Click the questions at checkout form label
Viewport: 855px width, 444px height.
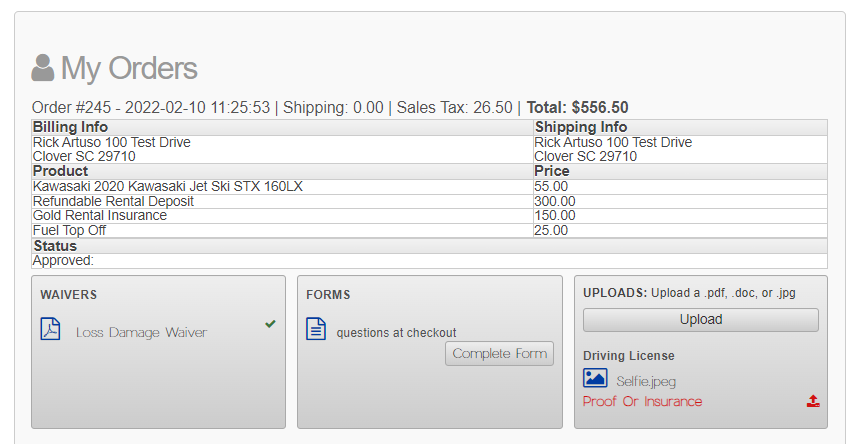396,333
